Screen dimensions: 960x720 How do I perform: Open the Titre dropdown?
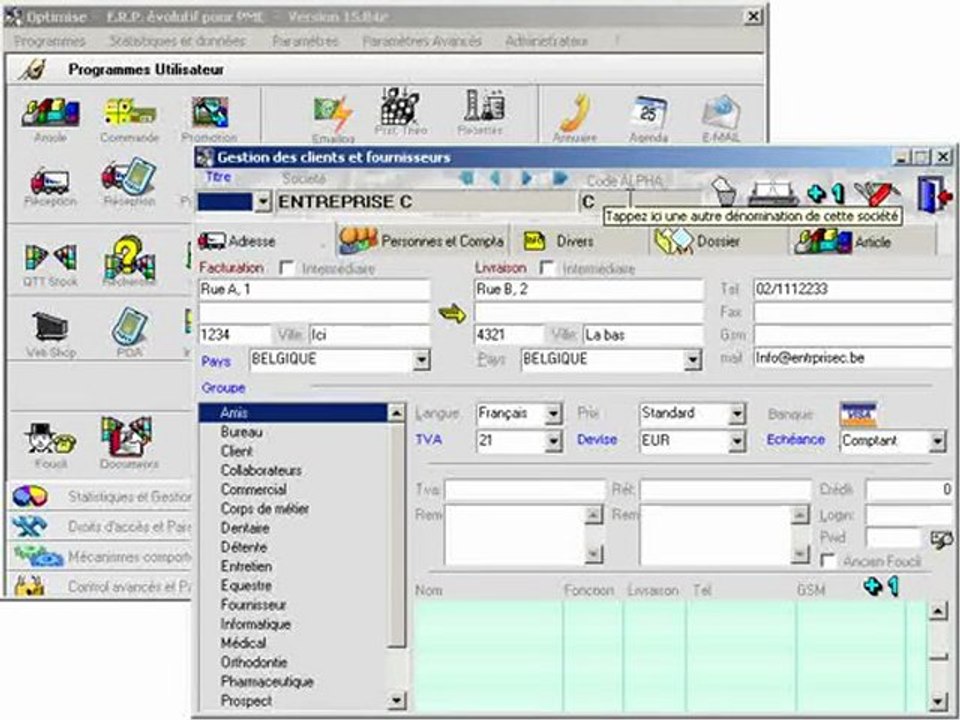click(x=263, y=201)
